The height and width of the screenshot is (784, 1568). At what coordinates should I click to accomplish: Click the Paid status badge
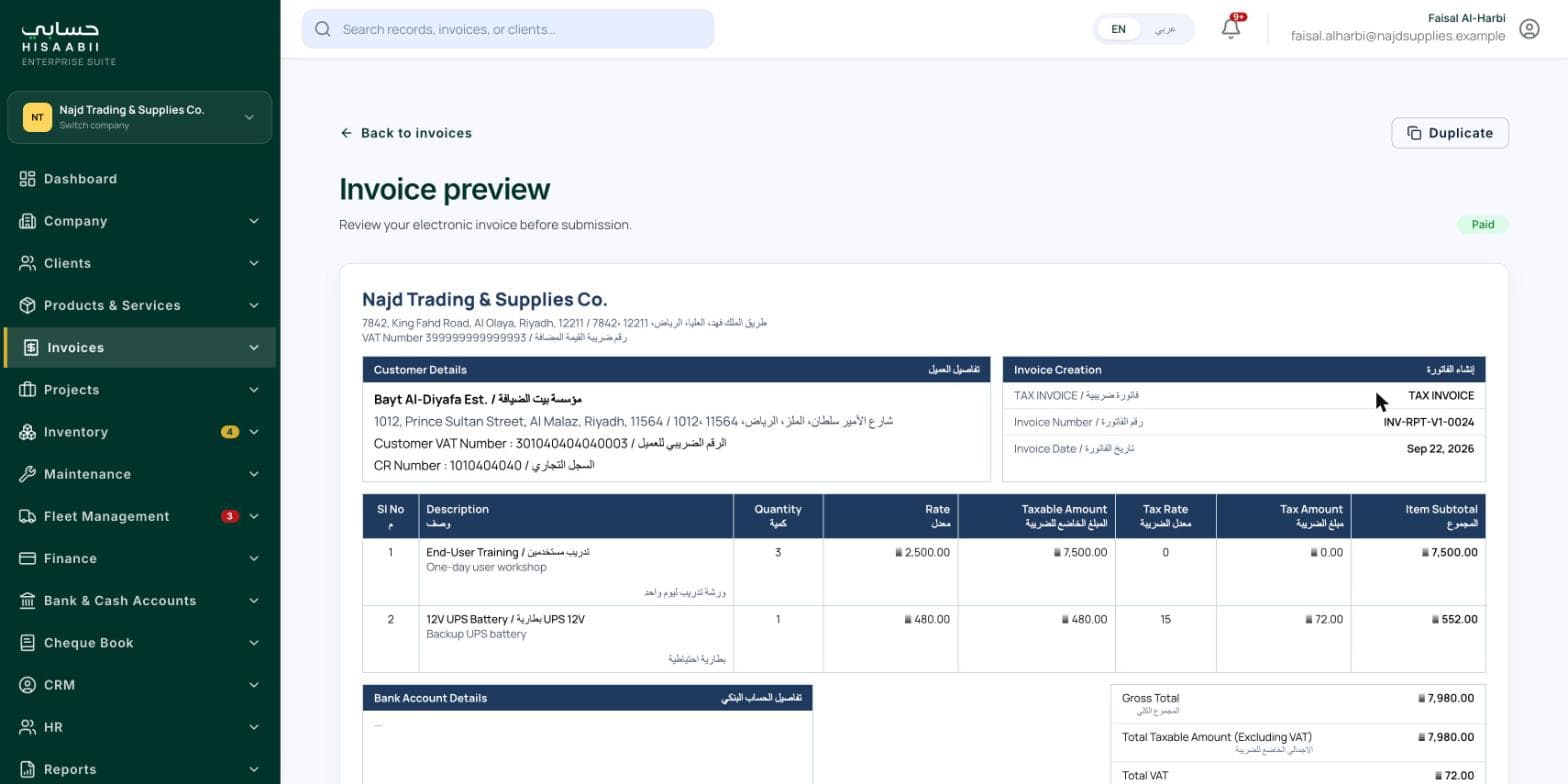pyautogui.click(x=1483, y=225)
